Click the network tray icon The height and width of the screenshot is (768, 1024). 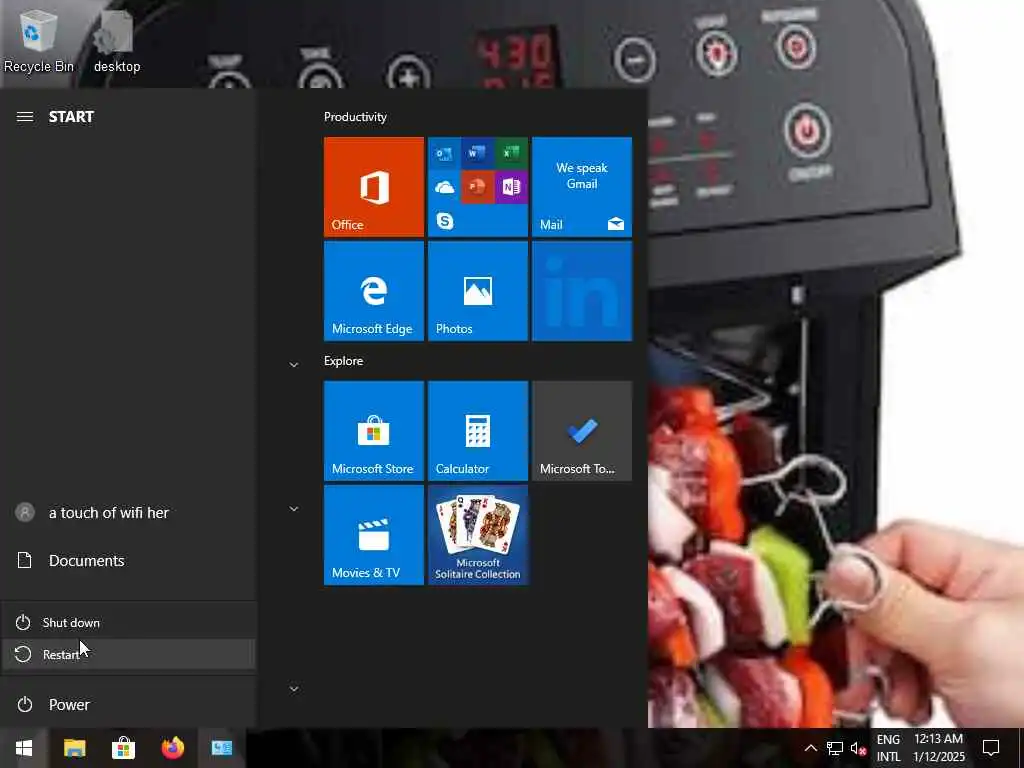[x=835, y=748]
